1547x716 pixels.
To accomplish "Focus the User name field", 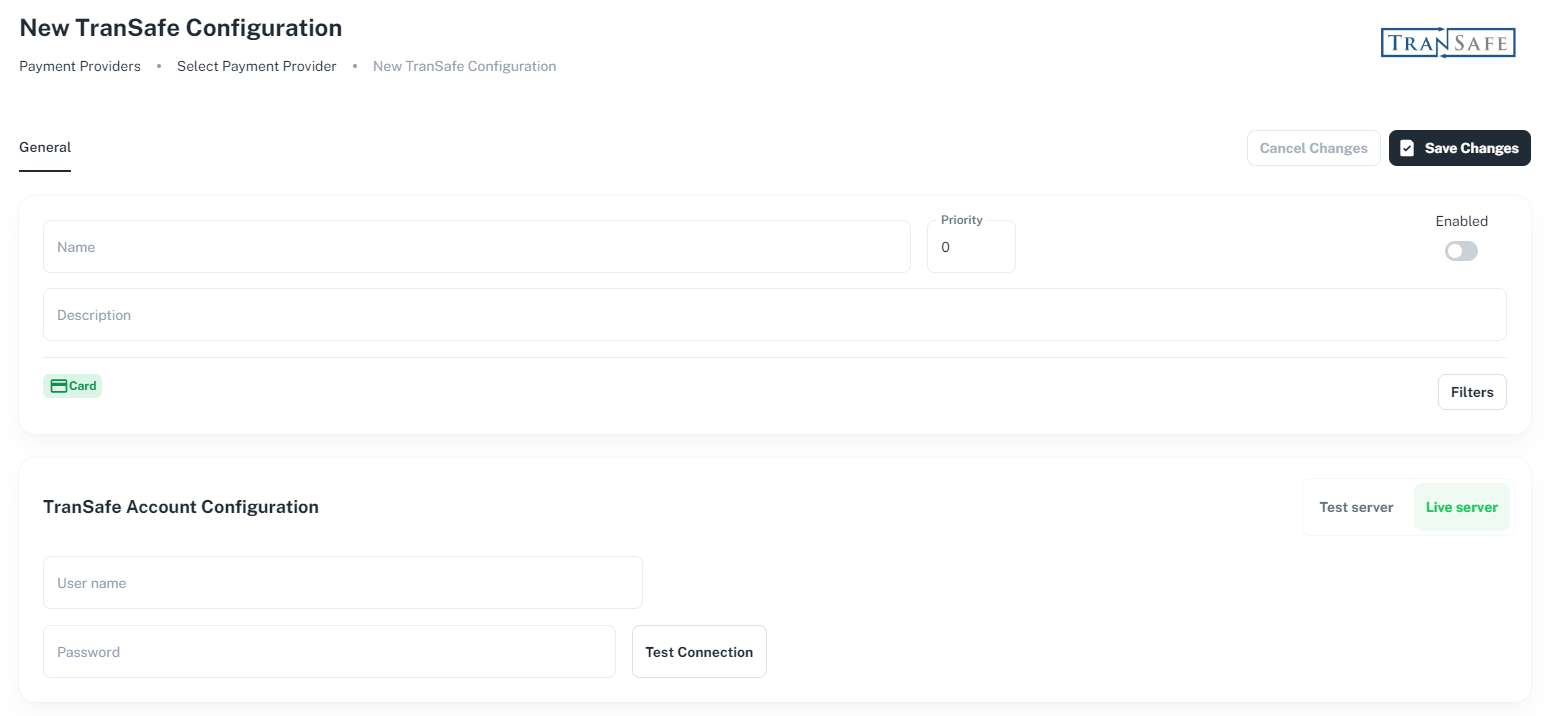I will (x=343, y=583).
